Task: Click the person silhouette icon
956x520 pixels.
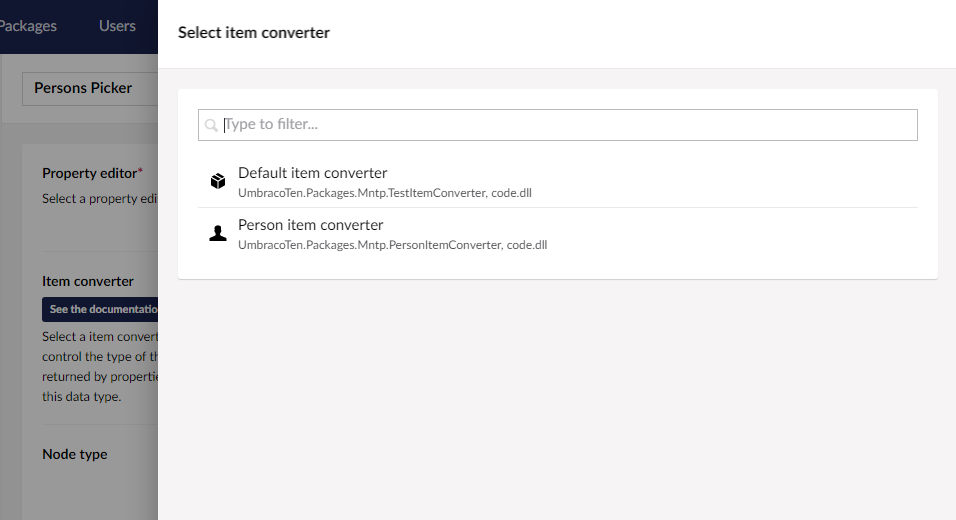Action: coord(218,233)
